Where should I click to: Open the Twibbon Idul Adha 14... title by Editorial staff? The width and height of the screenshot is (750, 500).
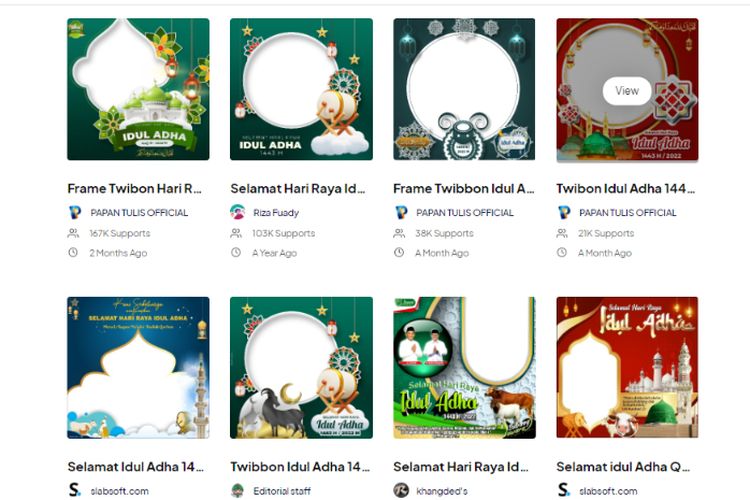(300, 467)
